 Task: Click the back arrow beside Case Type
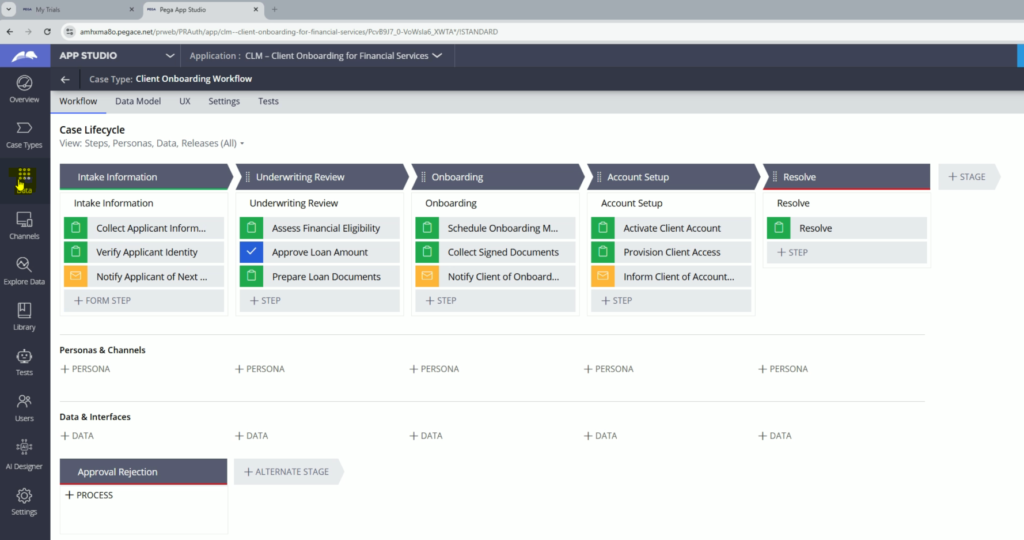click(x=65, y=79)
